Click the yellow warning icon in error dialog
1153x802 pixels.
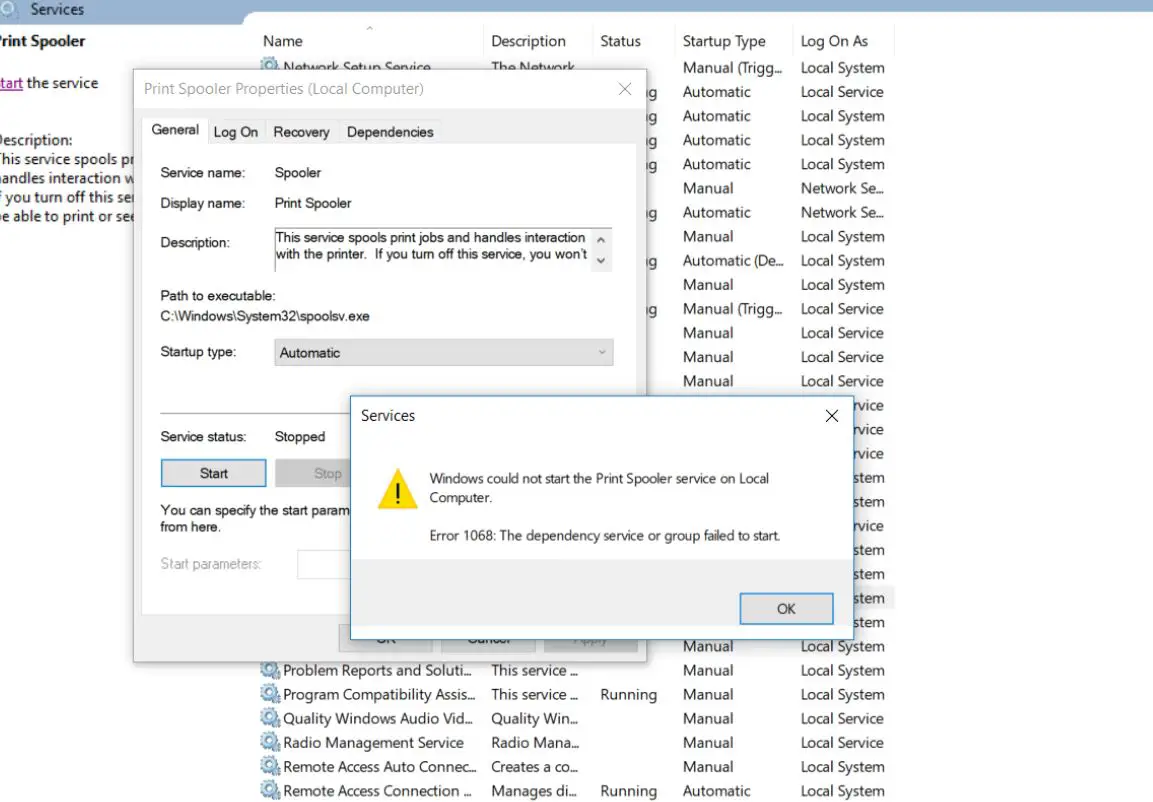397,489
